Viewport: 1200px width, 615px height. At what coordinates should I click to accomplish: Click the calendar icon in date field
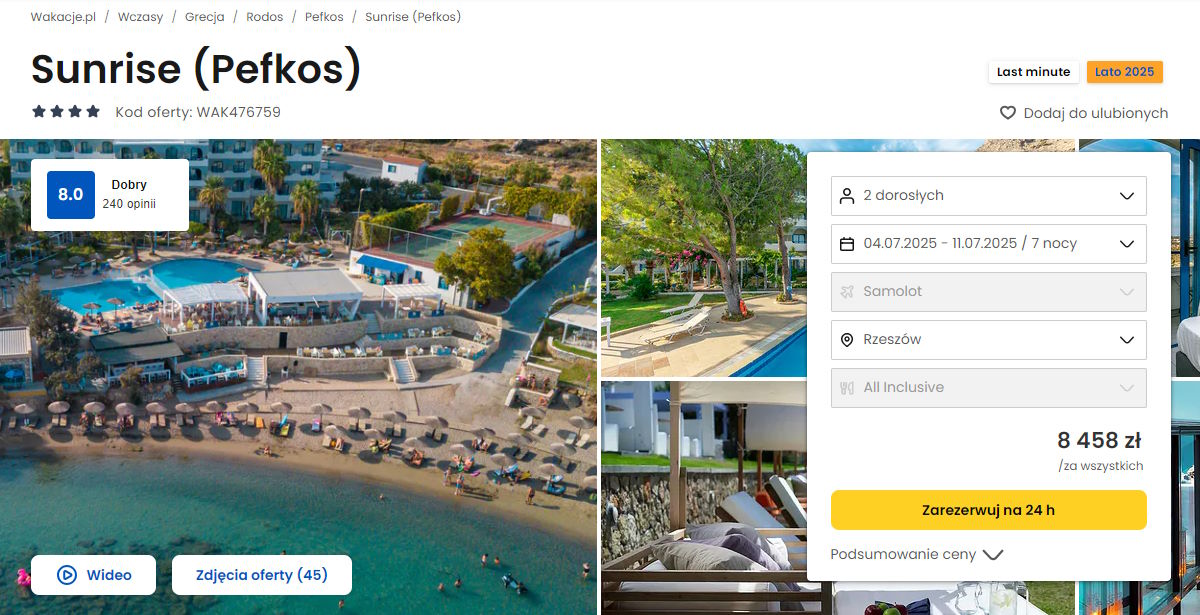(847, 243)
